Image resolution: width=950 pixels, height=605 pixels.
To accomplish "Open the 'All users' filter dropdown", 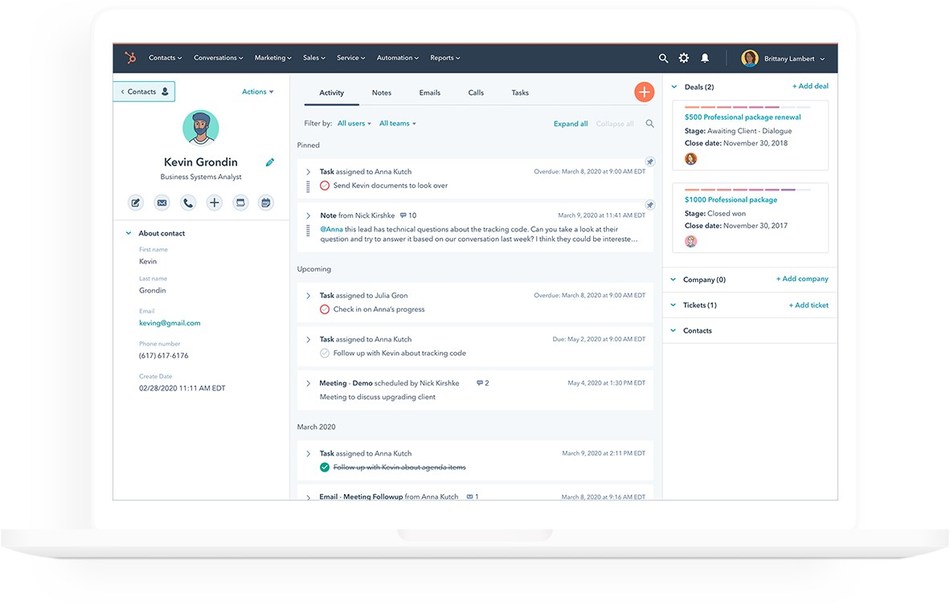I will point(354,122).
